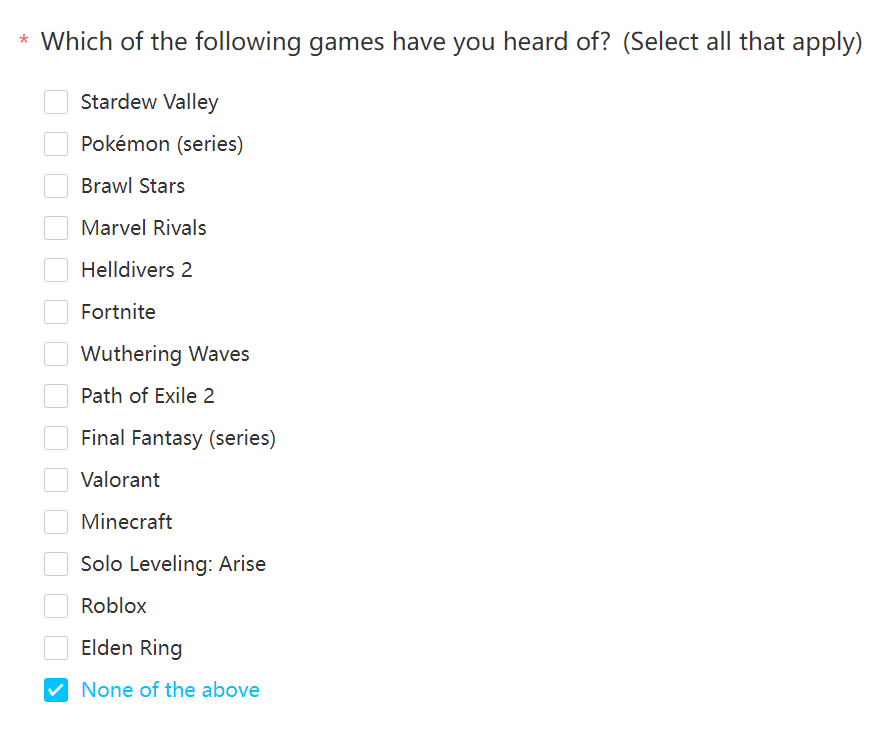Check the Stardew Valley checkbox
The image size is (874, 737).
coord(56,102)
